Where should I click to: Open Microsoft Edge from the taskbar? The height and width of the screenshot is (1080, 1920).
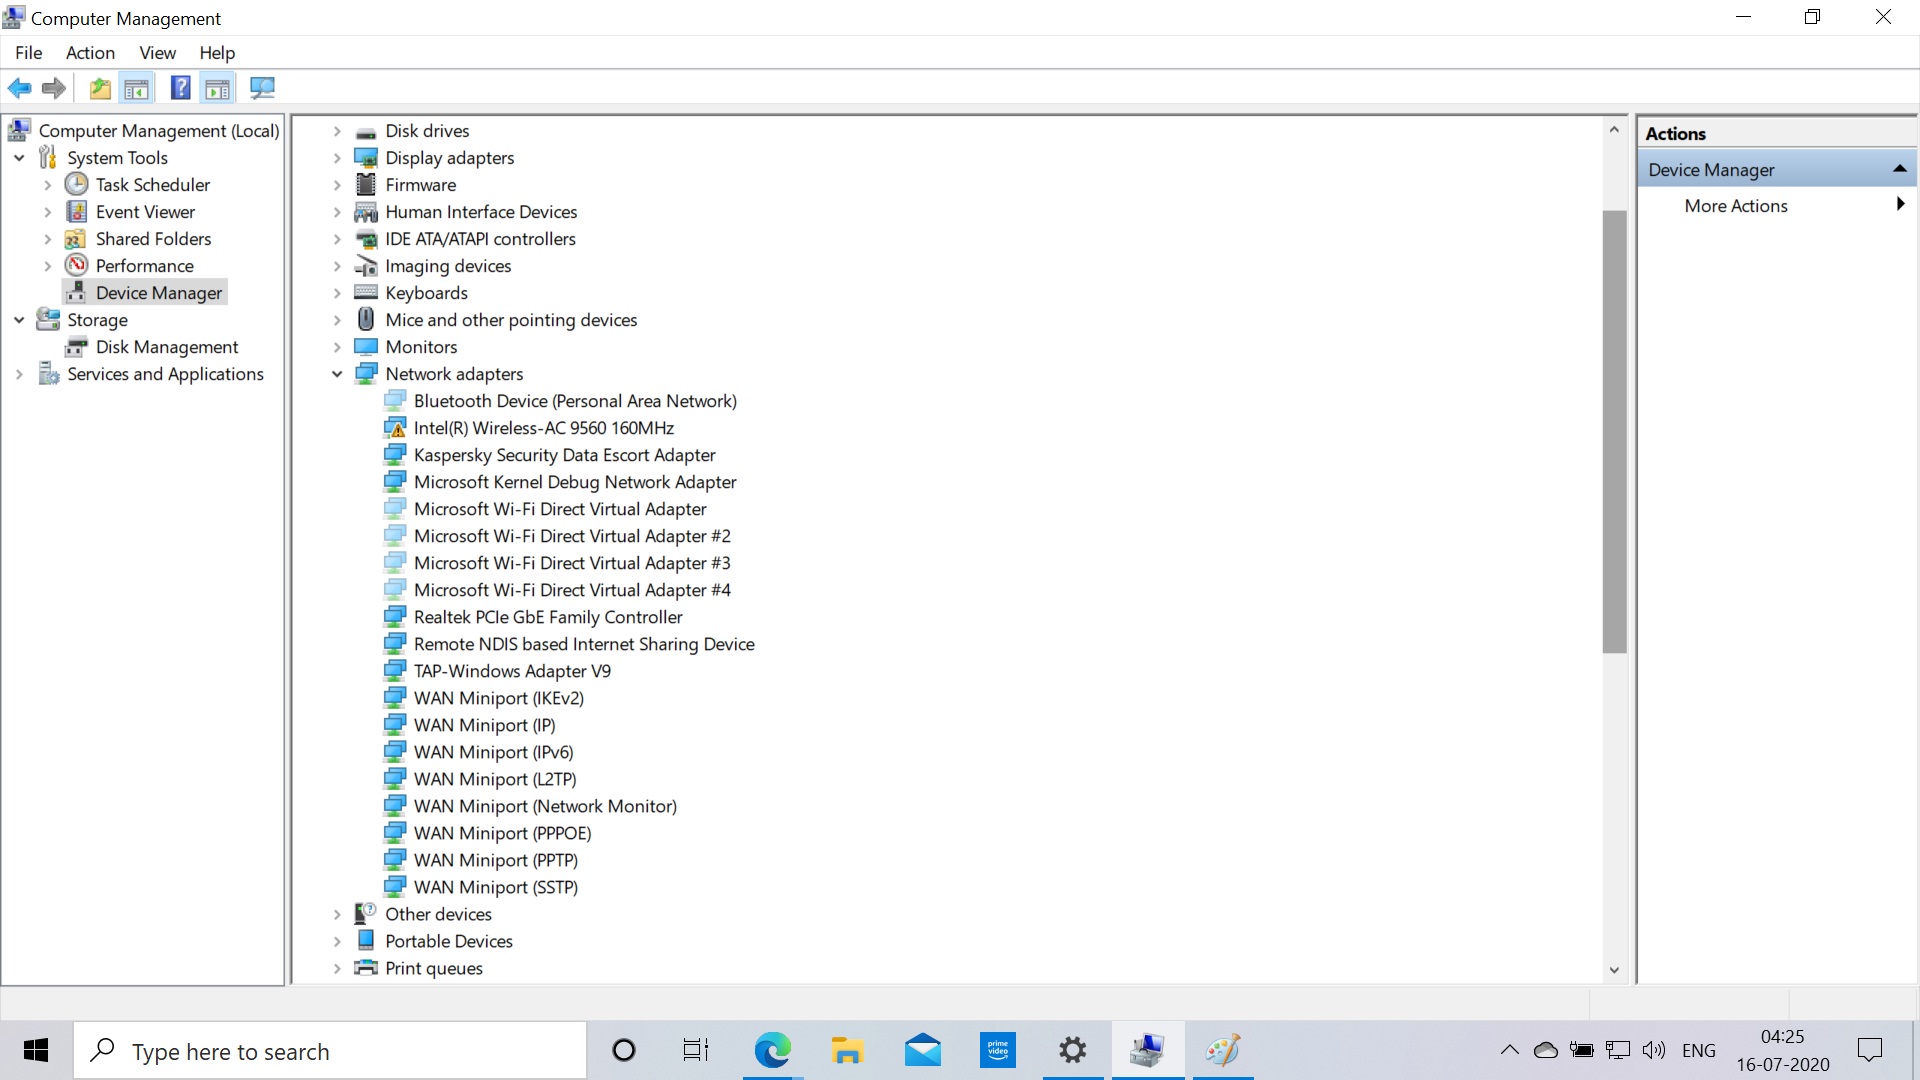(x=772, y=1050)
